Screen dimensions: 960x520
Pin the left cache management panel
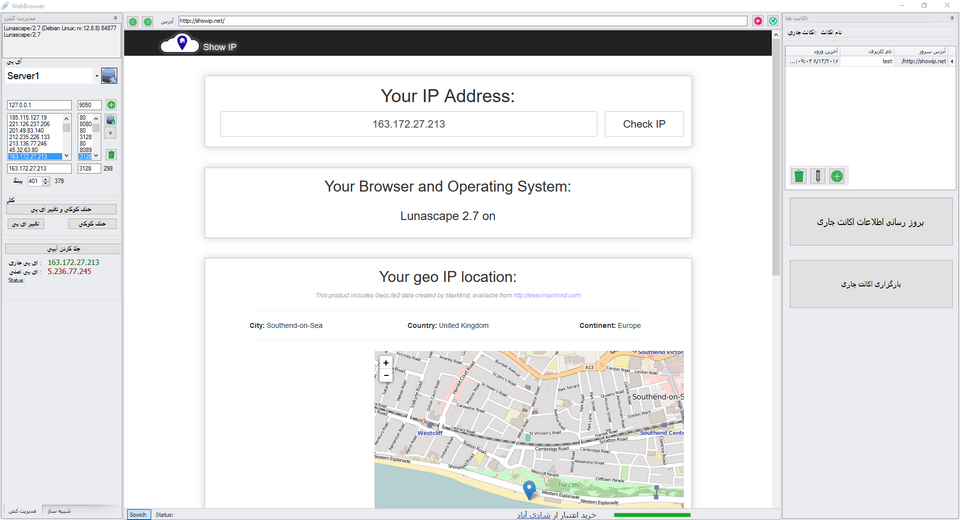115,18
